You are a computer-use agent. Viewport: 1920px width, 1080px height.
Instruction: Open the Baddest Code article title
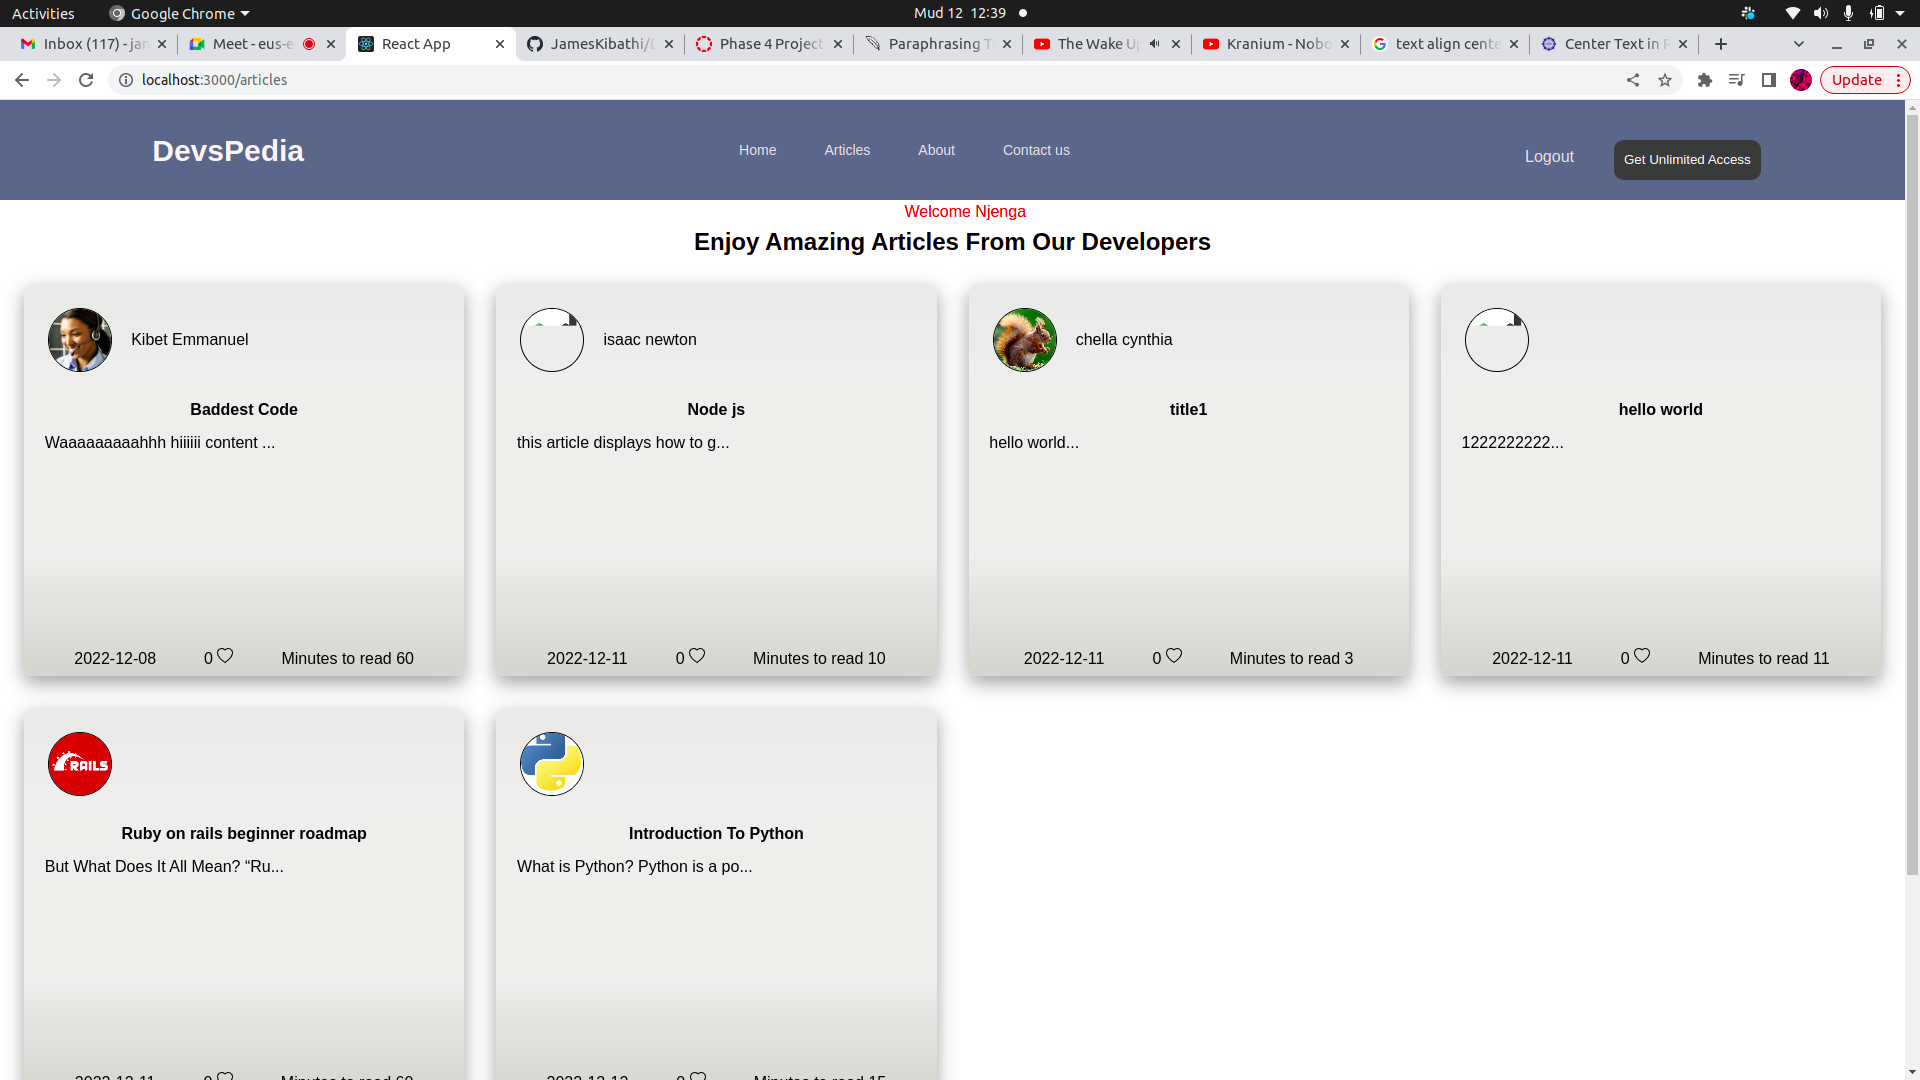click(x=244, y=410)
